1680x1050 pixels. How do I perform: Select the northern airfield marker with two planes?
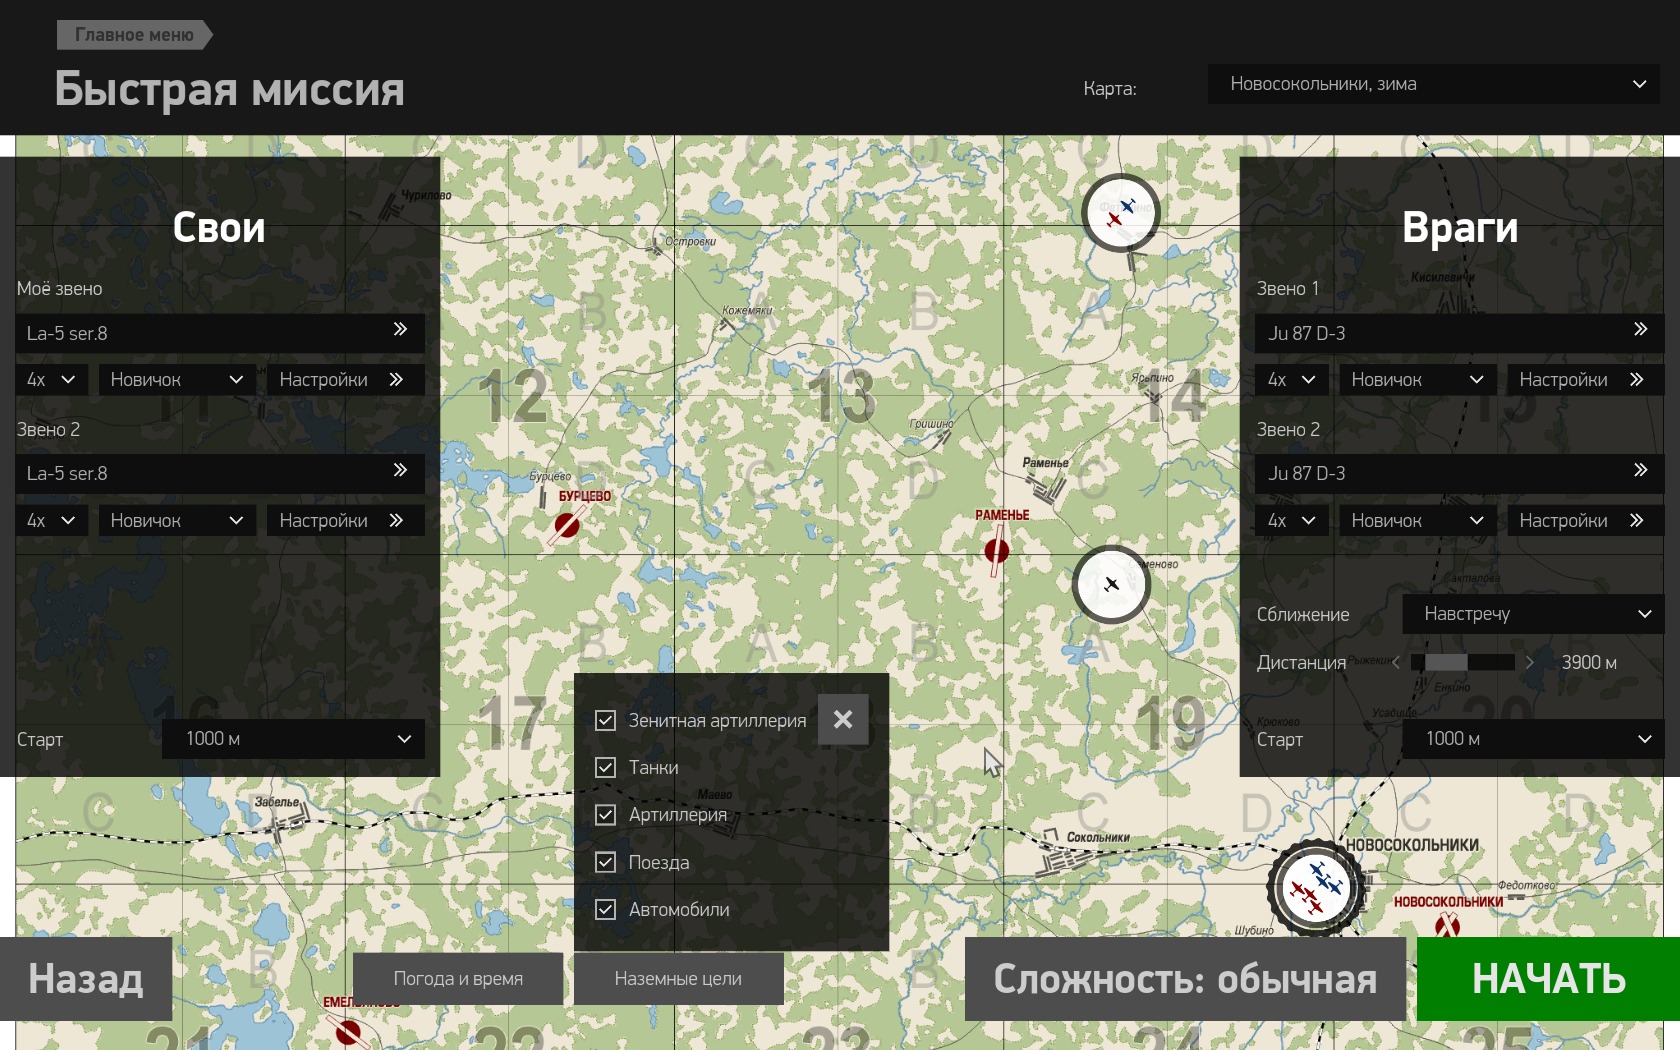click(1121, 213)
